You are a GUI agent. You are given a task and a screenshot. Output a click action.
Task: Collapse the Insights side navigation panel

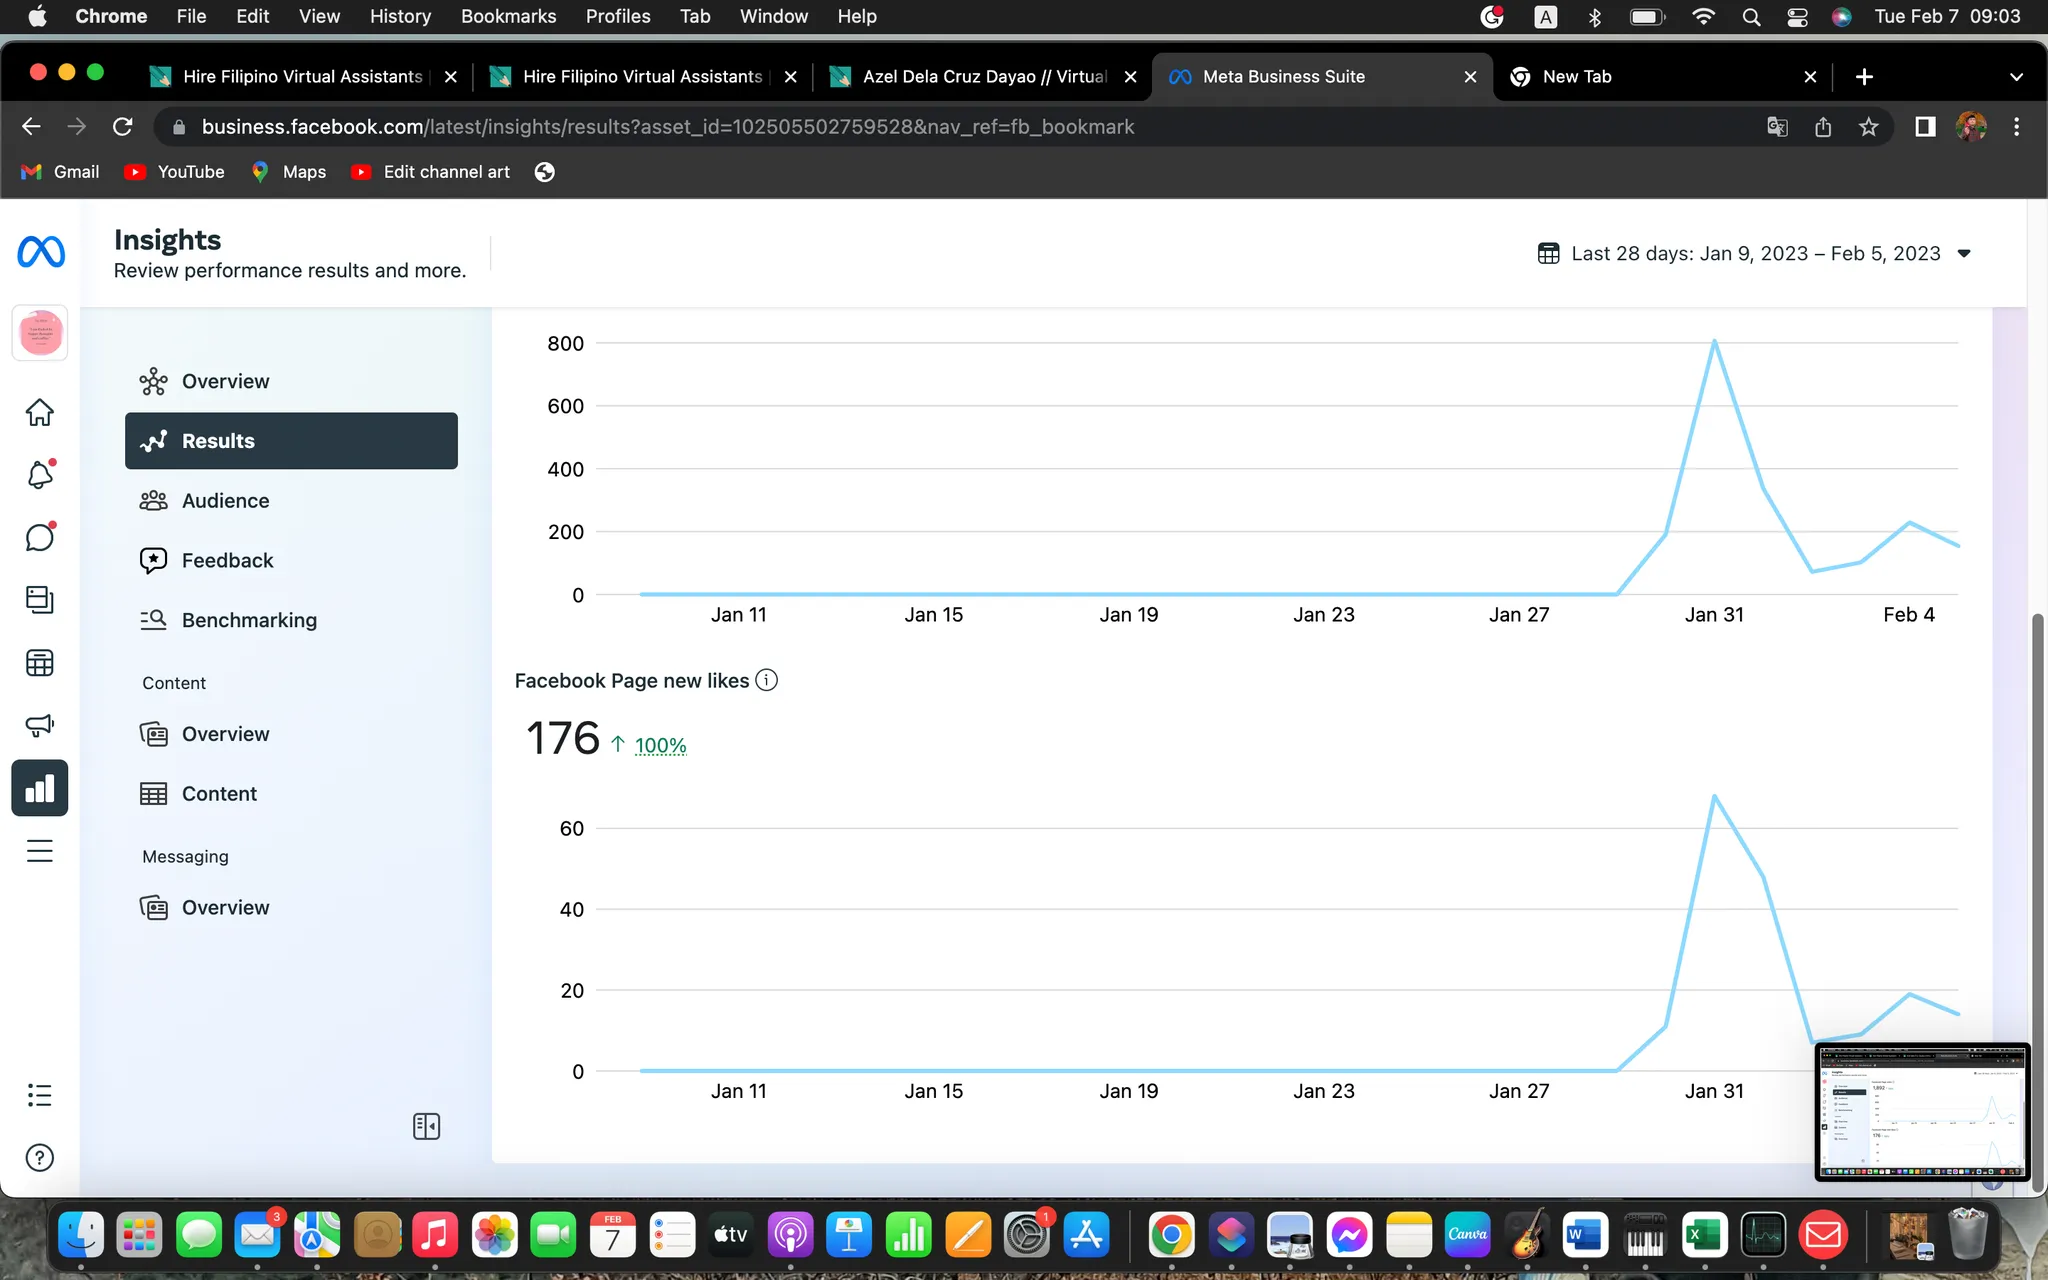[426, 1126]
